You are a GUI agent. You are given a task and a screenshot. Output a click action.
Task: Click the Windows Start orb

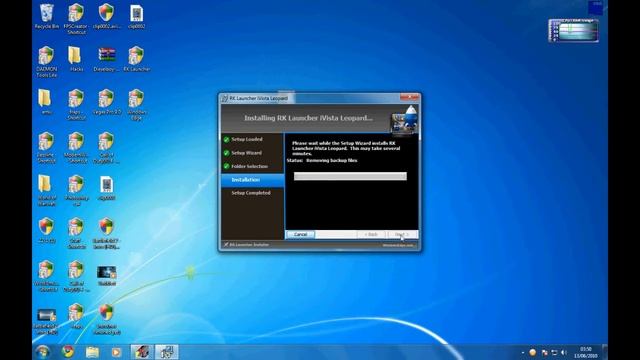[x=42, y=351]
